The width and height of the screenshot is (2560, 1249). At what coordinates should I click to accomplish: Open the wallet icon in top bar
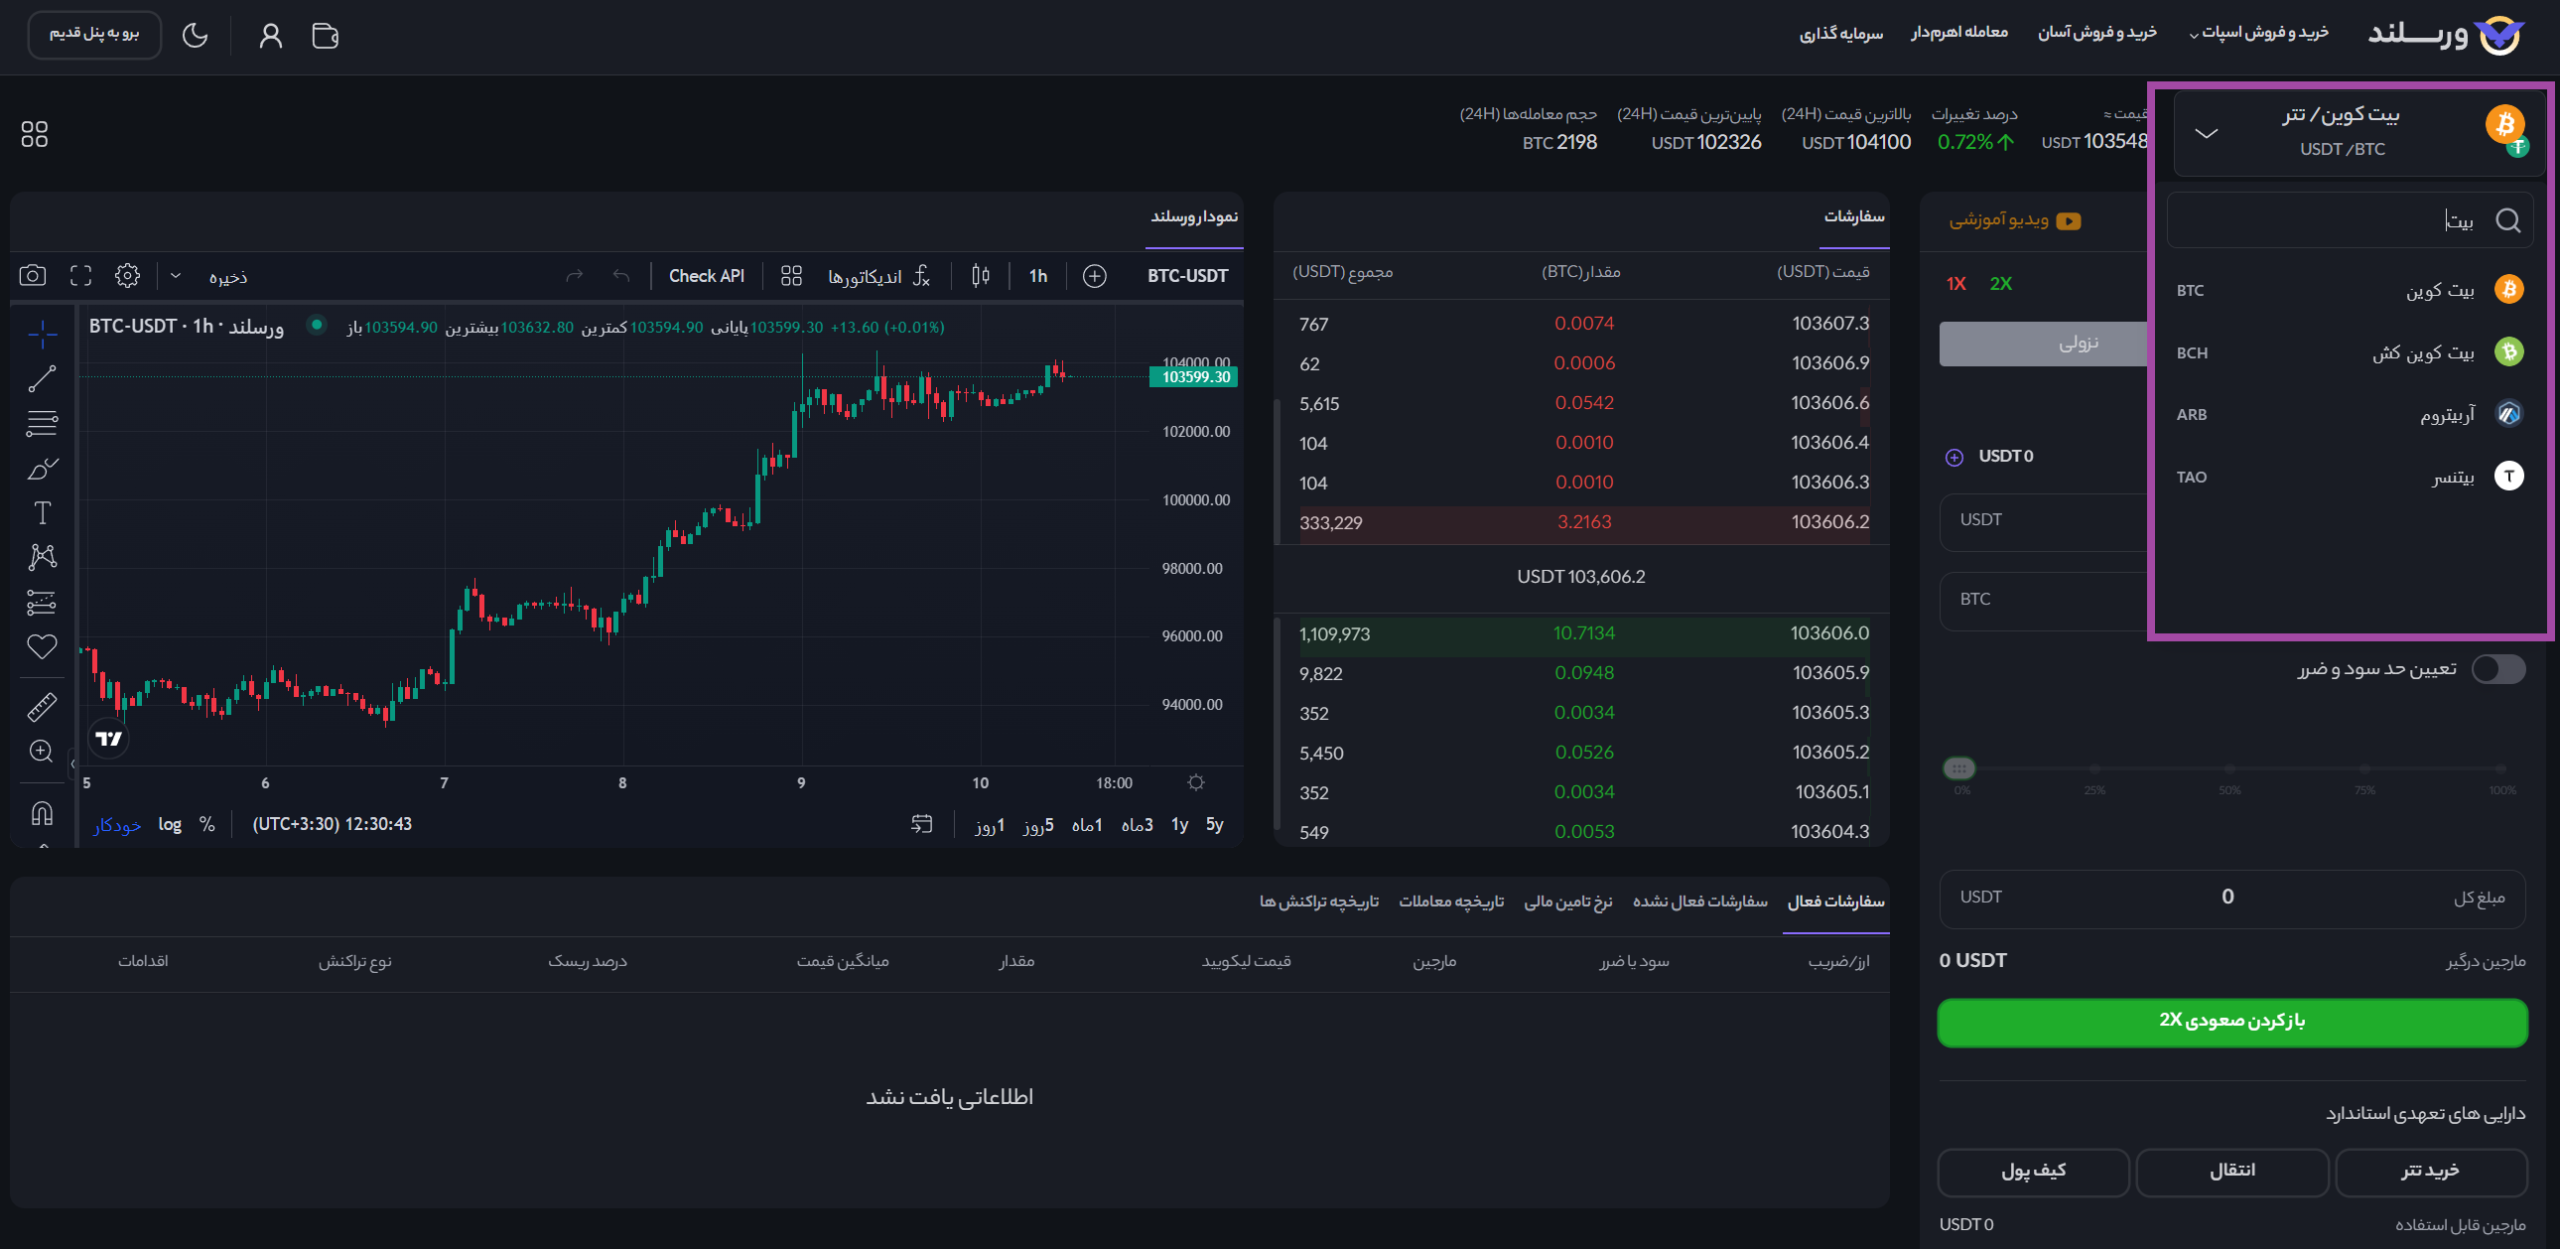click(325, 36)
